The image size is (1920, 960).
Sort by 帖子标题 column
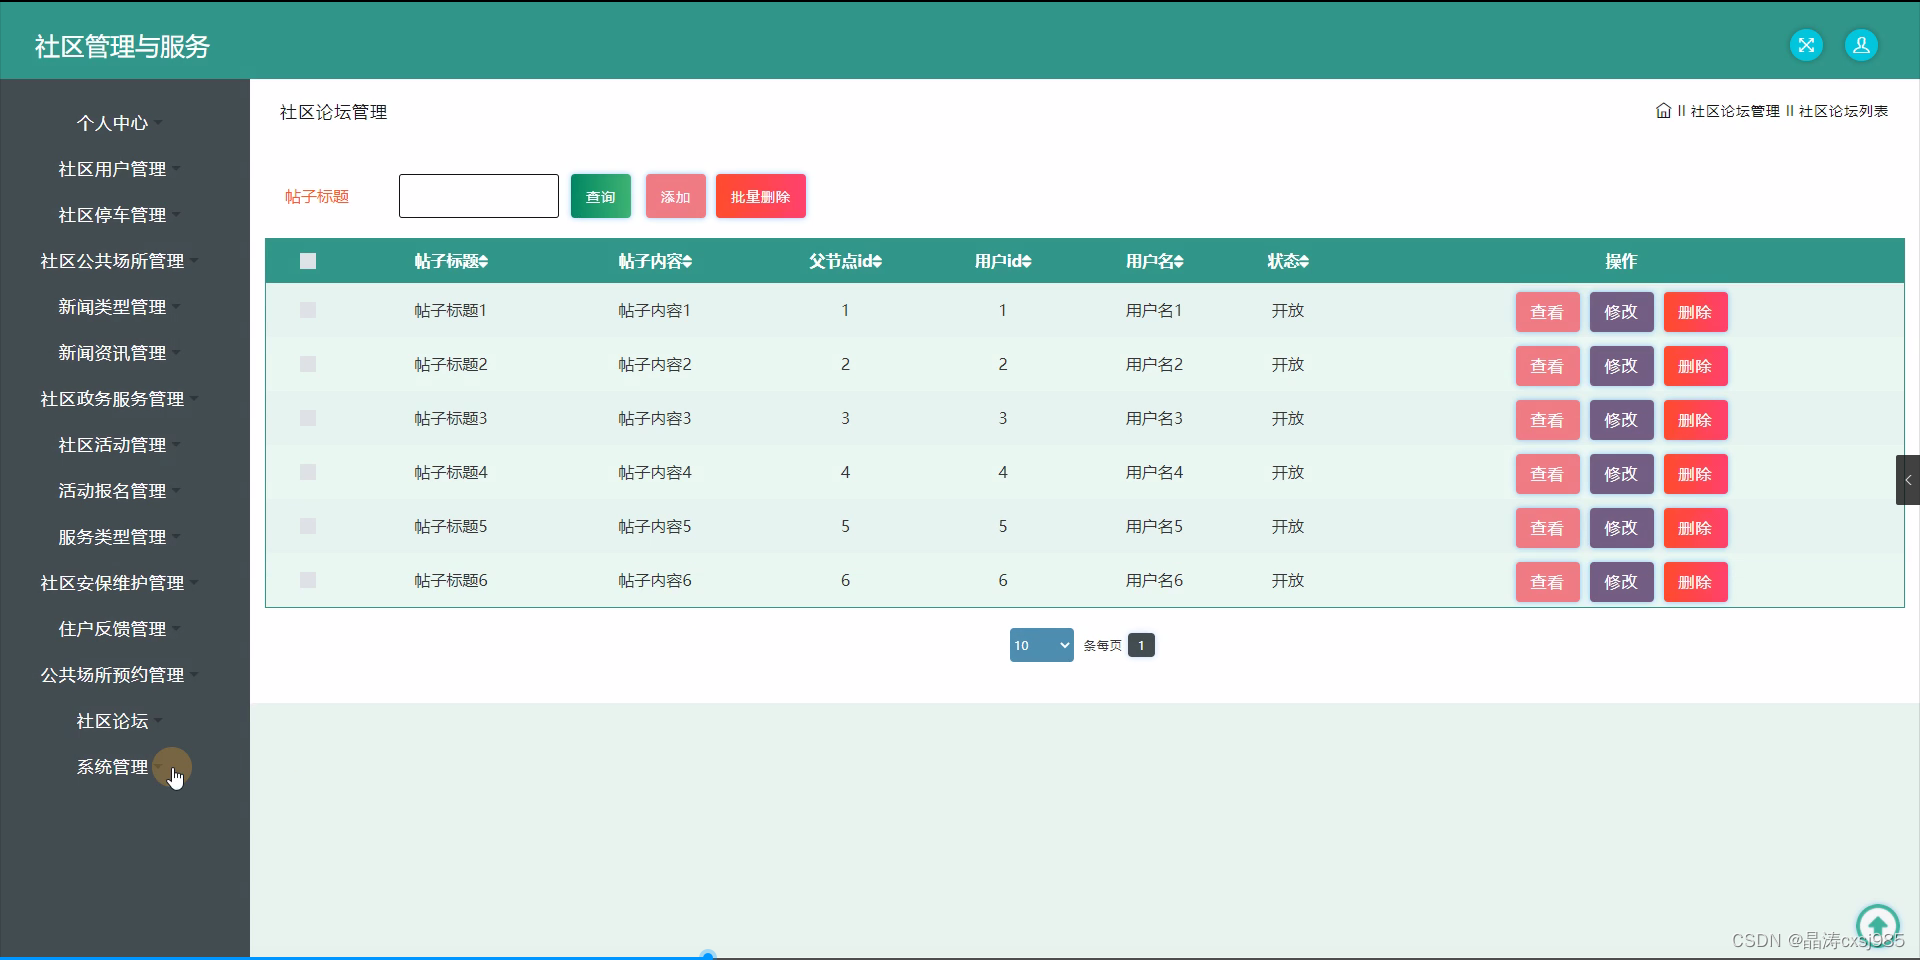click(451, 261)
